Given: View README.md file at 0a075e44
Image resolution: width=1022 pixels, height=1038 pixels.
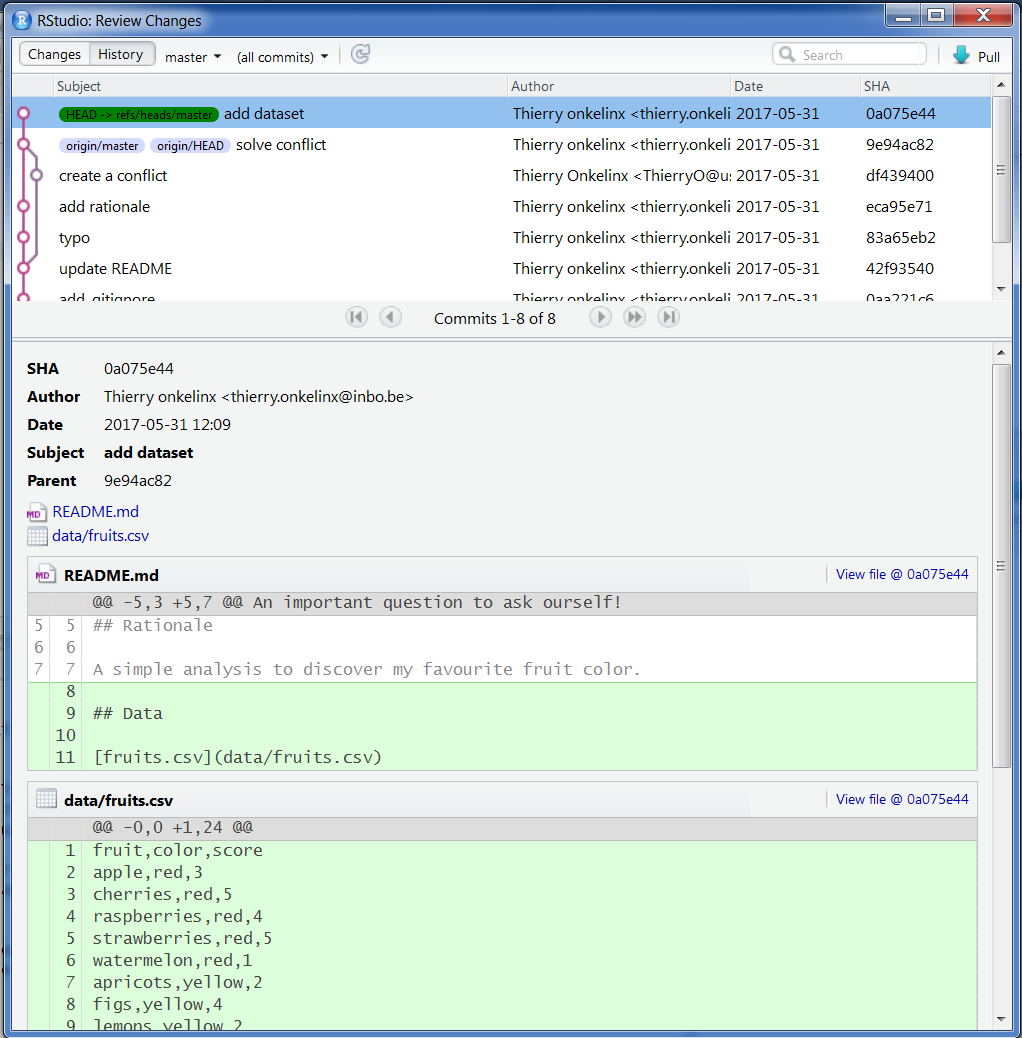Looking at the screenshot, I should pos(901,574).
